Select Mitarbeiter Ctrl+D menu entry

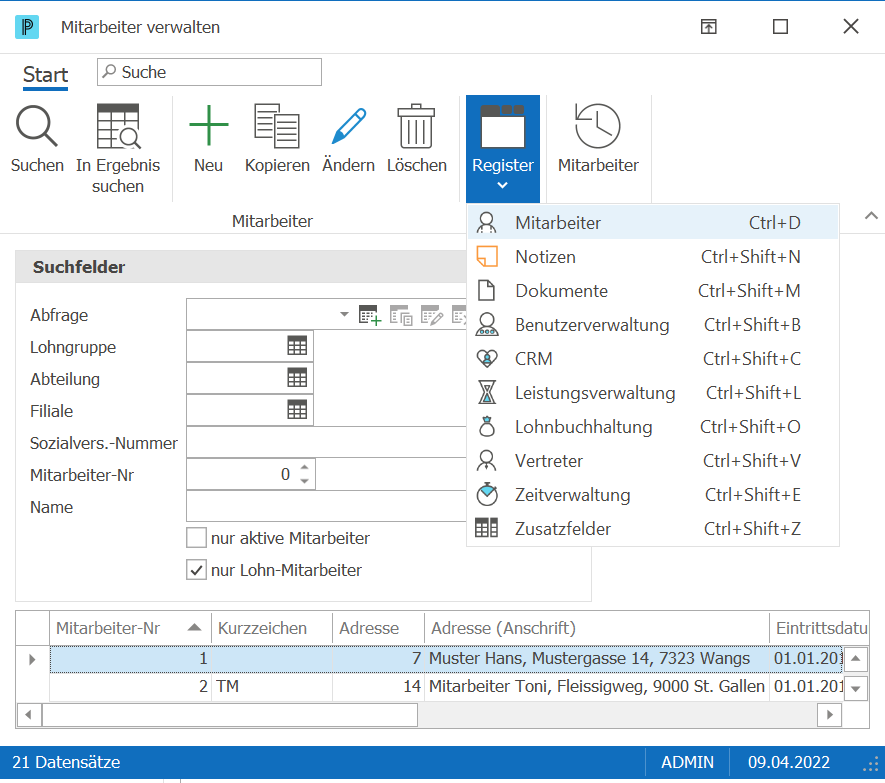click(x=653, y=223)
